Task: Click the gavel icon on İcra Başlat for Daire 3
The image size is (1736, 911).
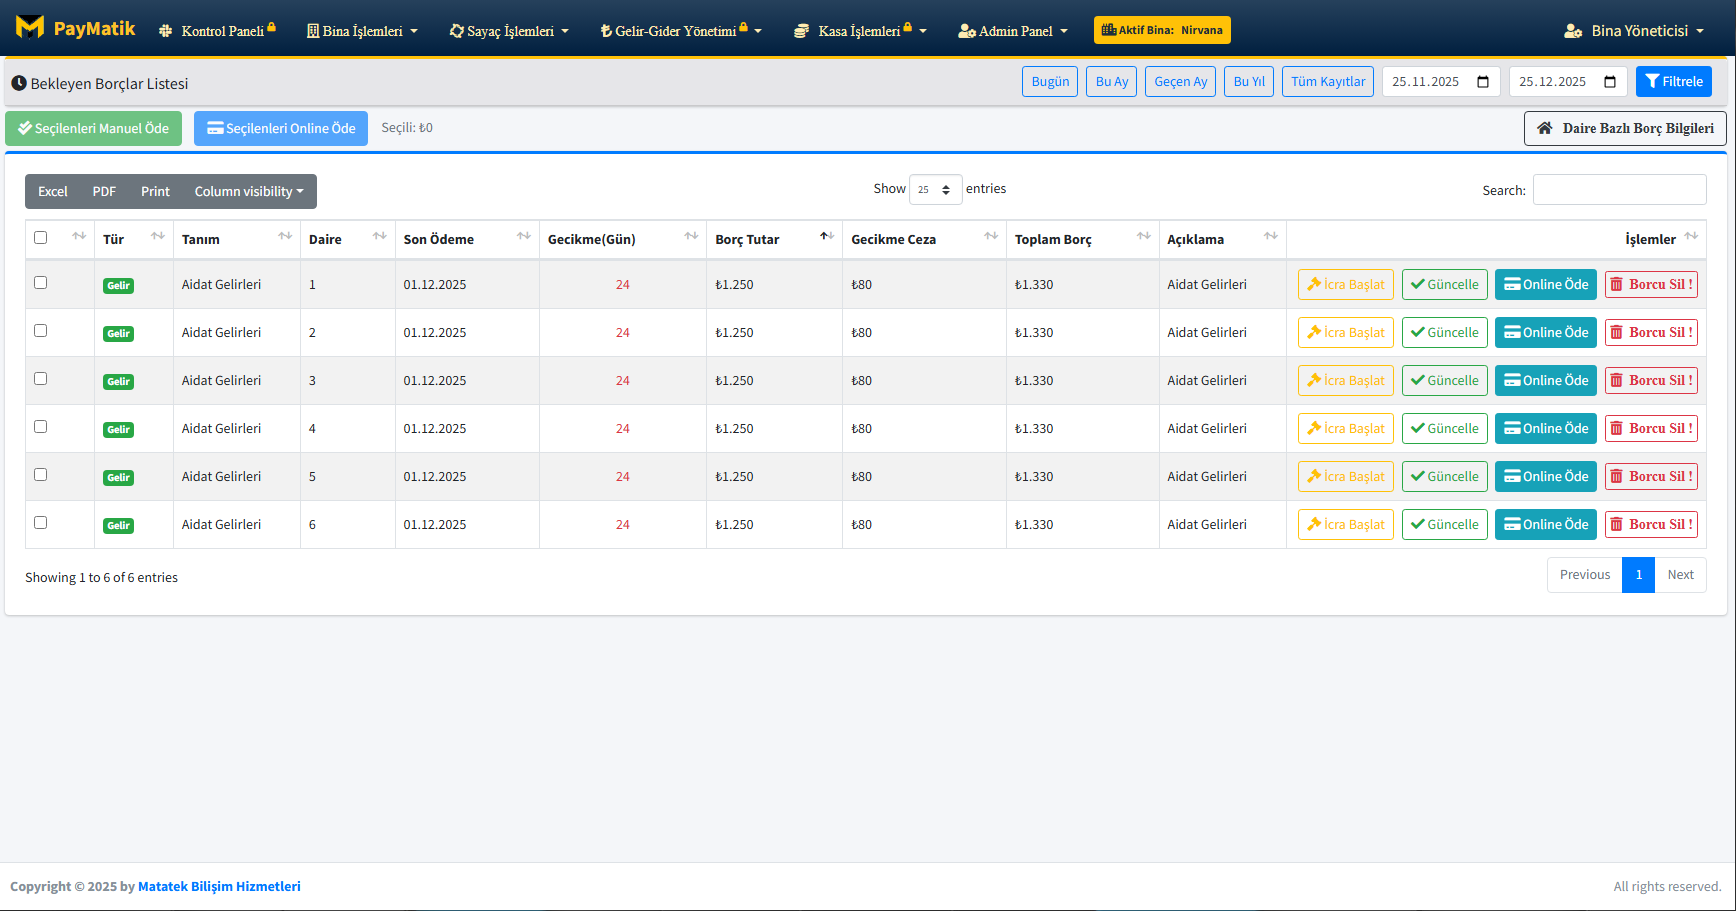Action: (1314, 381)
